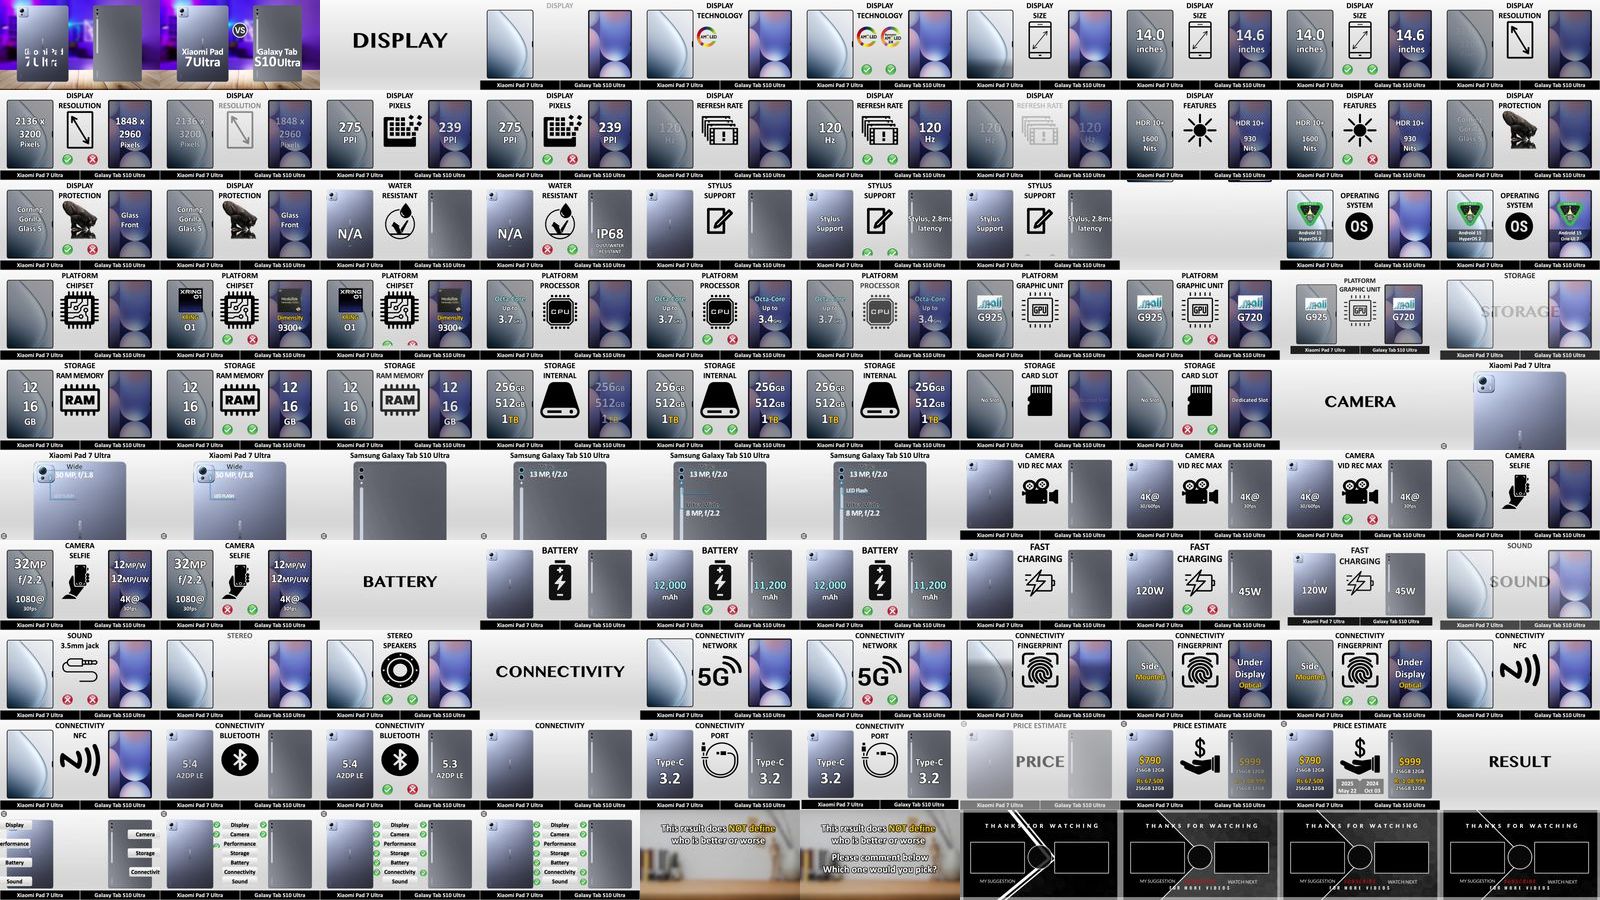
Task: Click the '2025 May 22' release date tag
Action: [1347, 787]
